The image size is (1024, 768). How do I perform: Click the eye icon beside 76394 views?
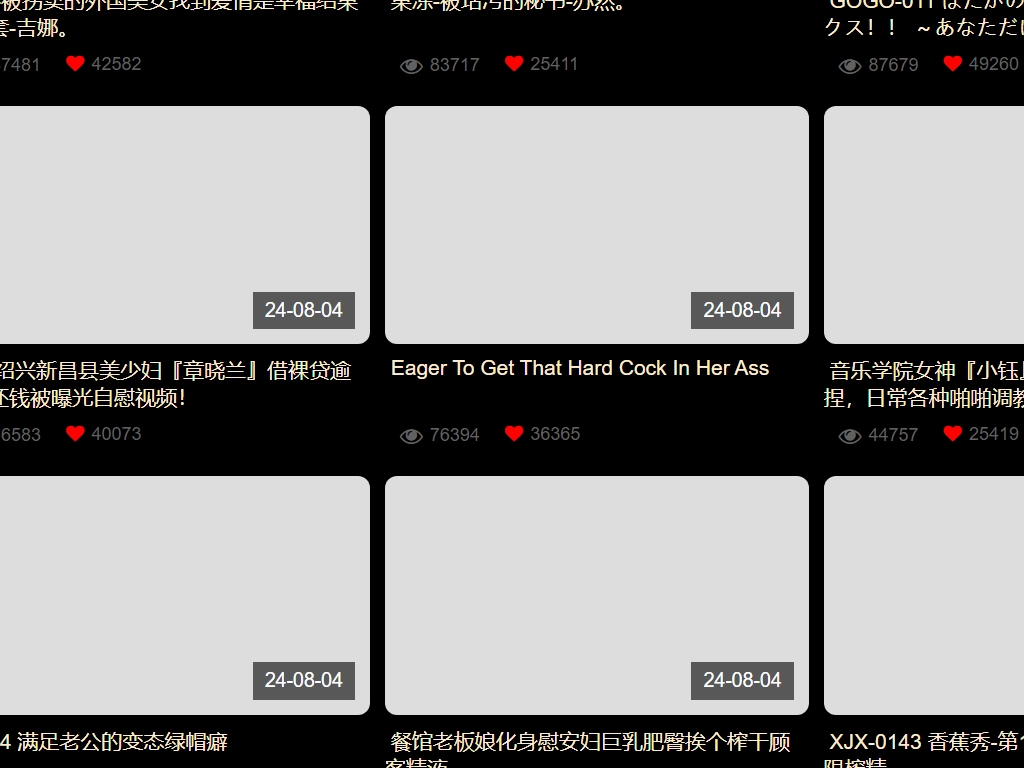[x=411, y=436]
